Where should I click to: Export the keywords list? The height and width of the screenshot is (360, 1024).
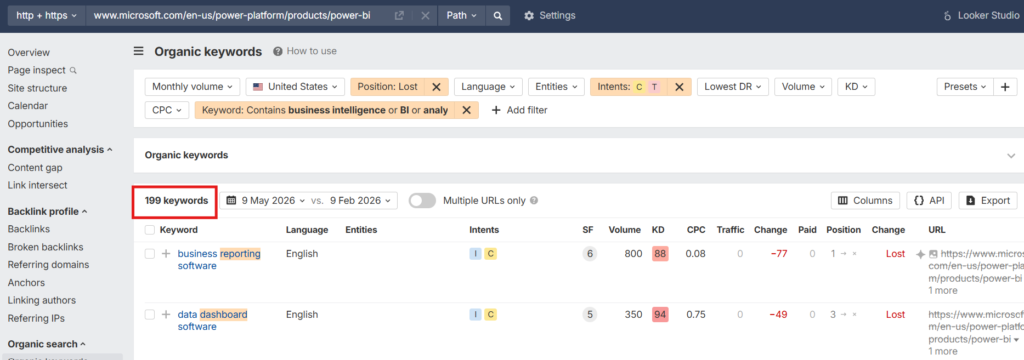pyautogui.click(x=987, y=201)
